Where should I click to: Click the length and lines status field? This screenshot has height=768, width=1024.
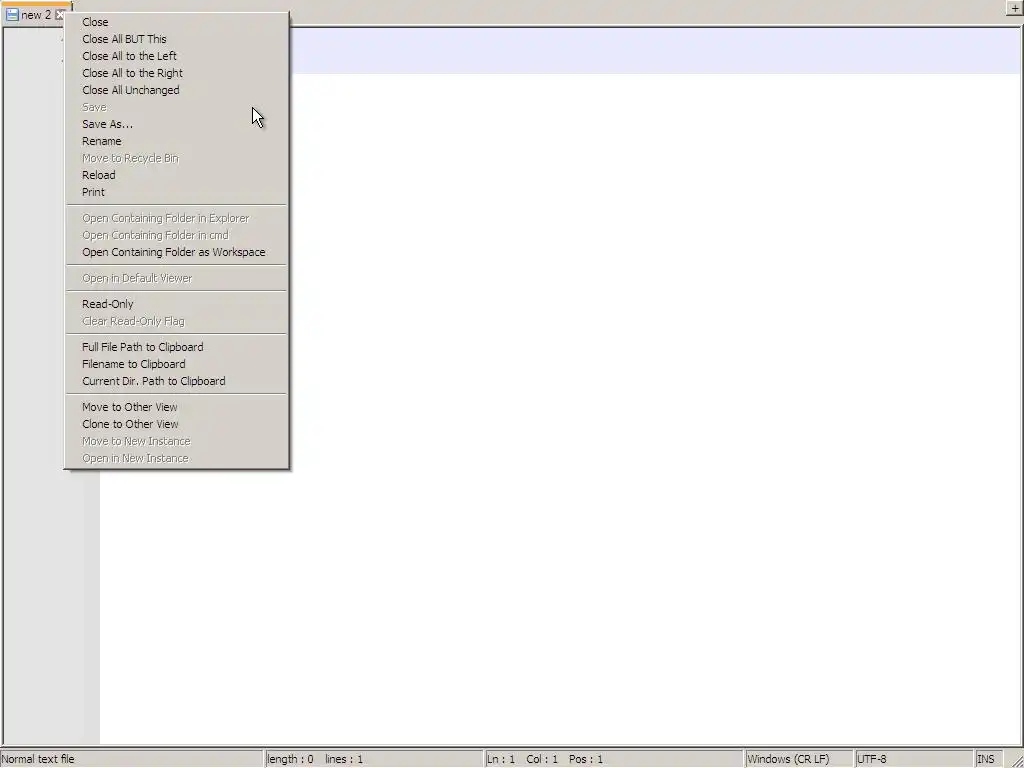pos(374,759)
